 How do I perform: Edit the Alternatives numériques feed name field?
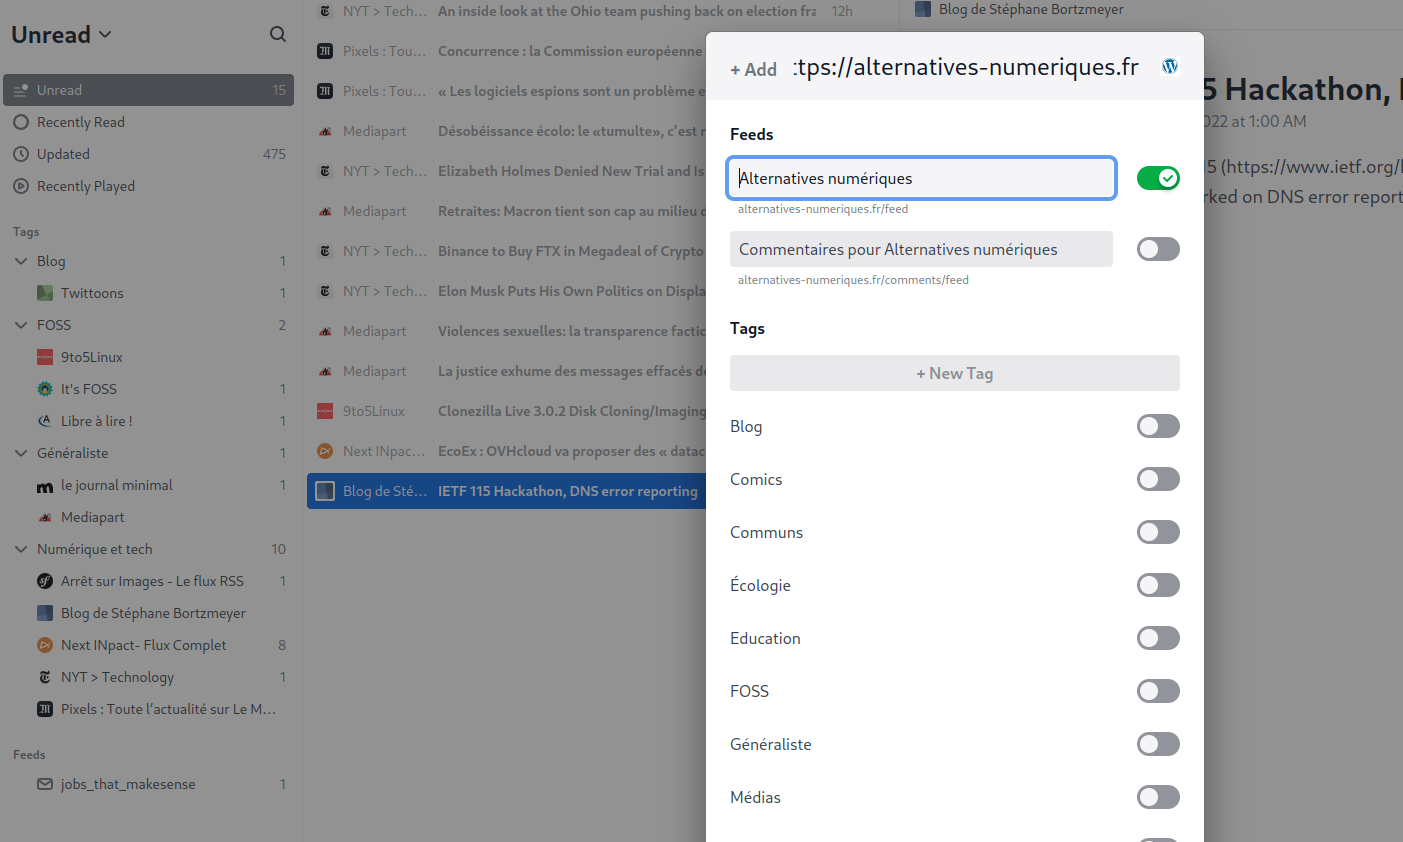coord(921,178)
